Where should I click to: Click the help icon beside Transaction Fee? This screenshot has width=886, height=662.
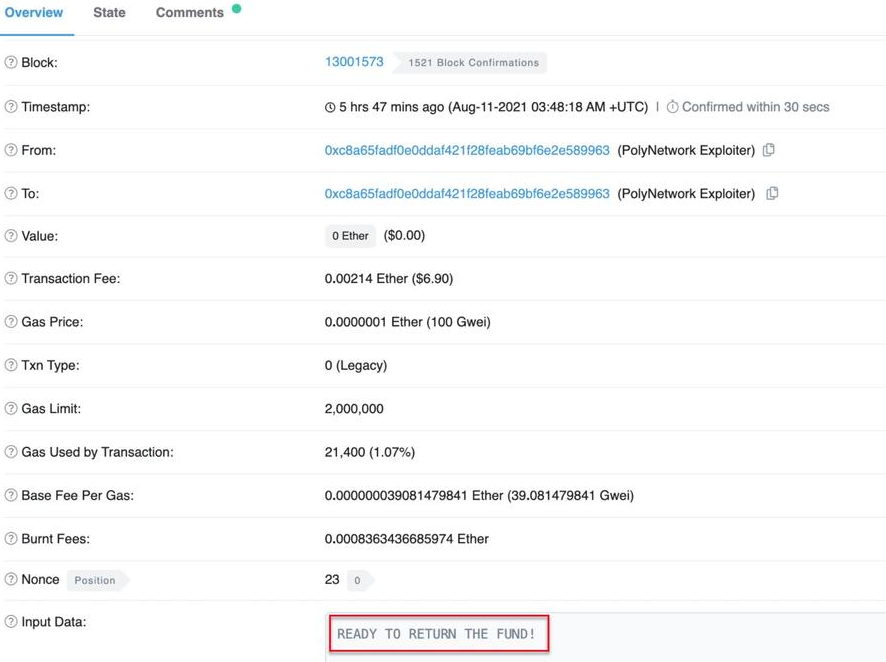point(11,278)
